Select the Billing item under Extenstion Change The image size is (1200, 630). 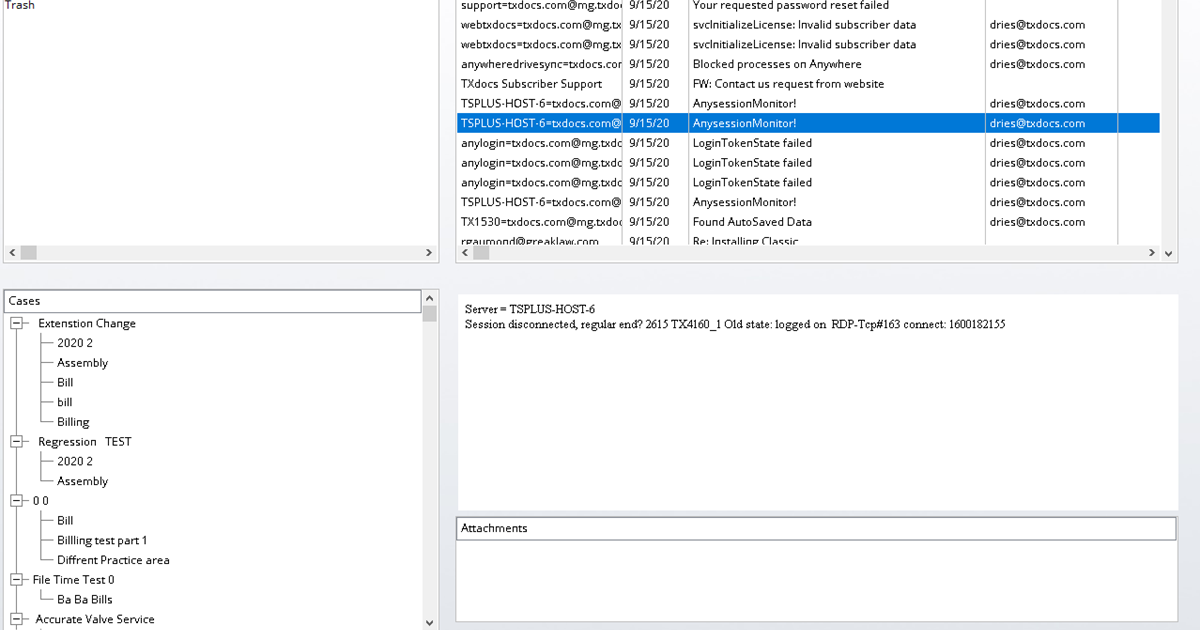(x=73, y=422)
